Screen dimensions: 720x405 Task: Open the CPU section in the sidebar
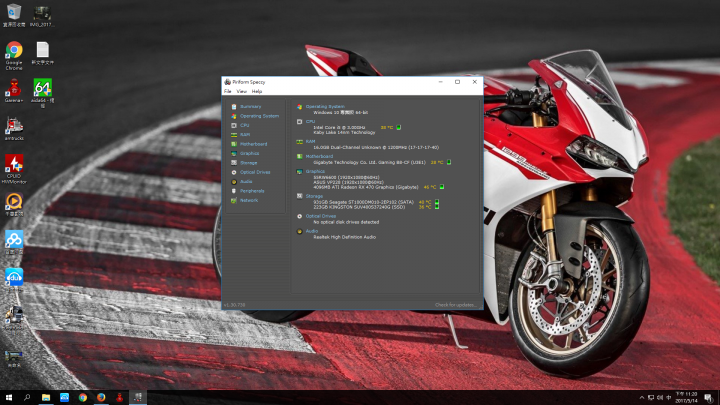pyautogui.click(x=244, y=125)
